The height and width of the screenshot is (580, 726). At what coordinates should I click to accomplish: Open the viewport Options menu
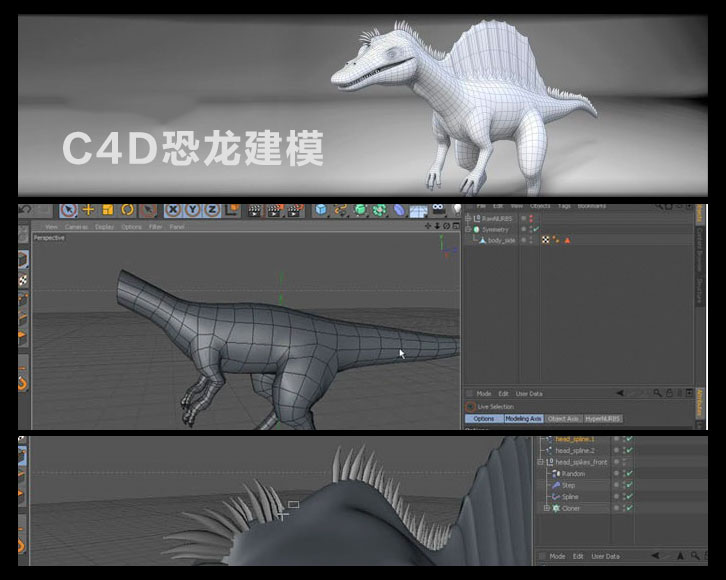(x=131, y=227)
